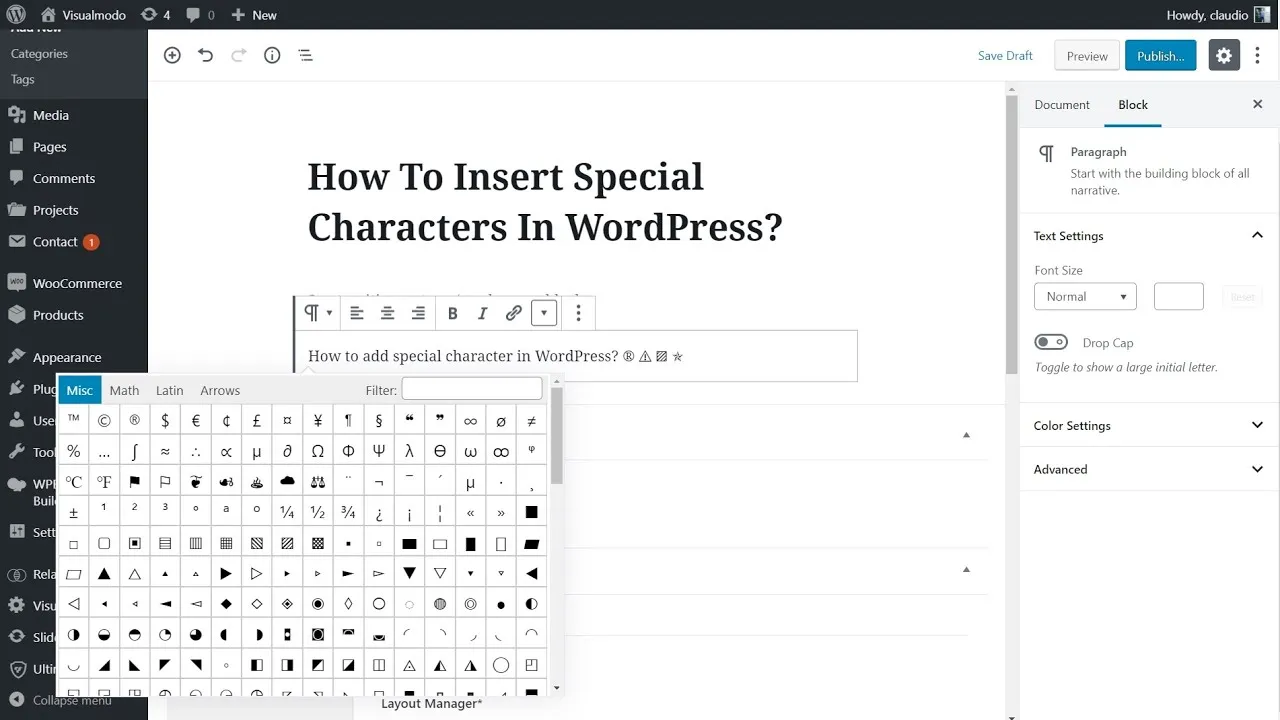
Task: Click the custom font size input
Action: pos(1178,296)
